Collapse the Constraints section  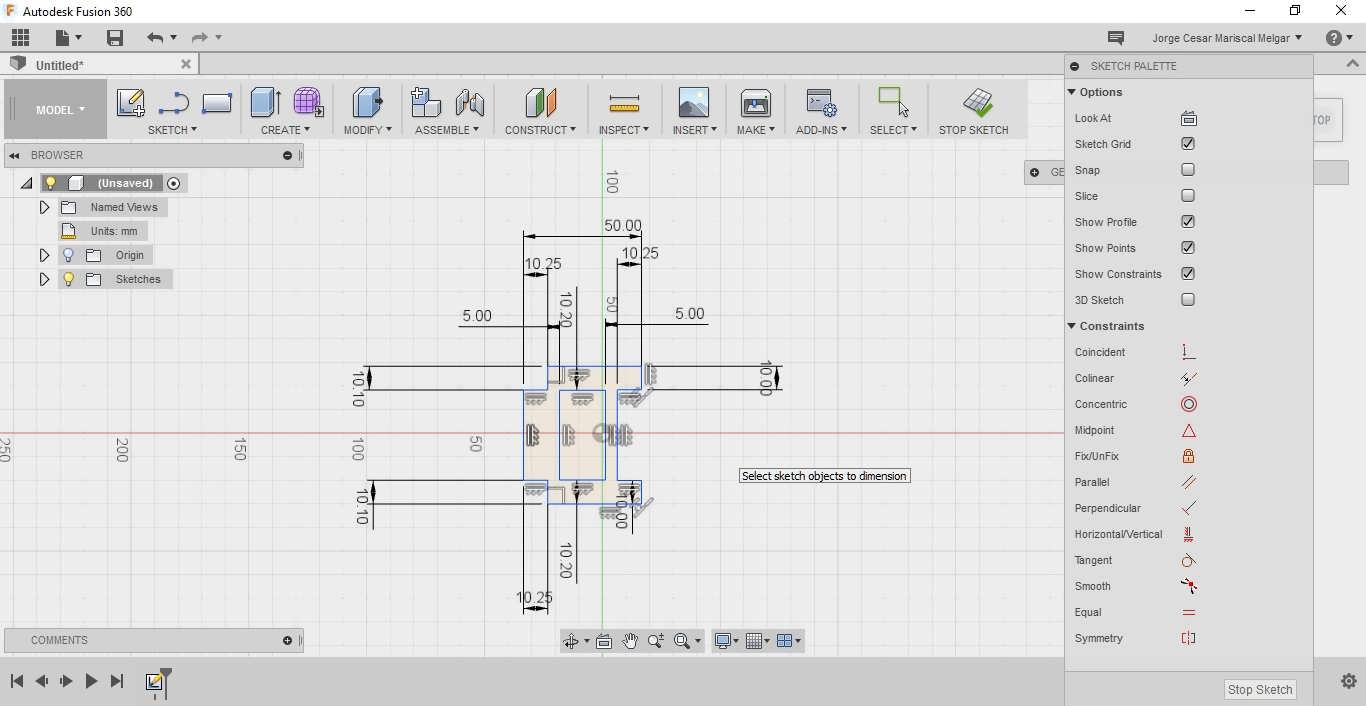[1072, 326]
